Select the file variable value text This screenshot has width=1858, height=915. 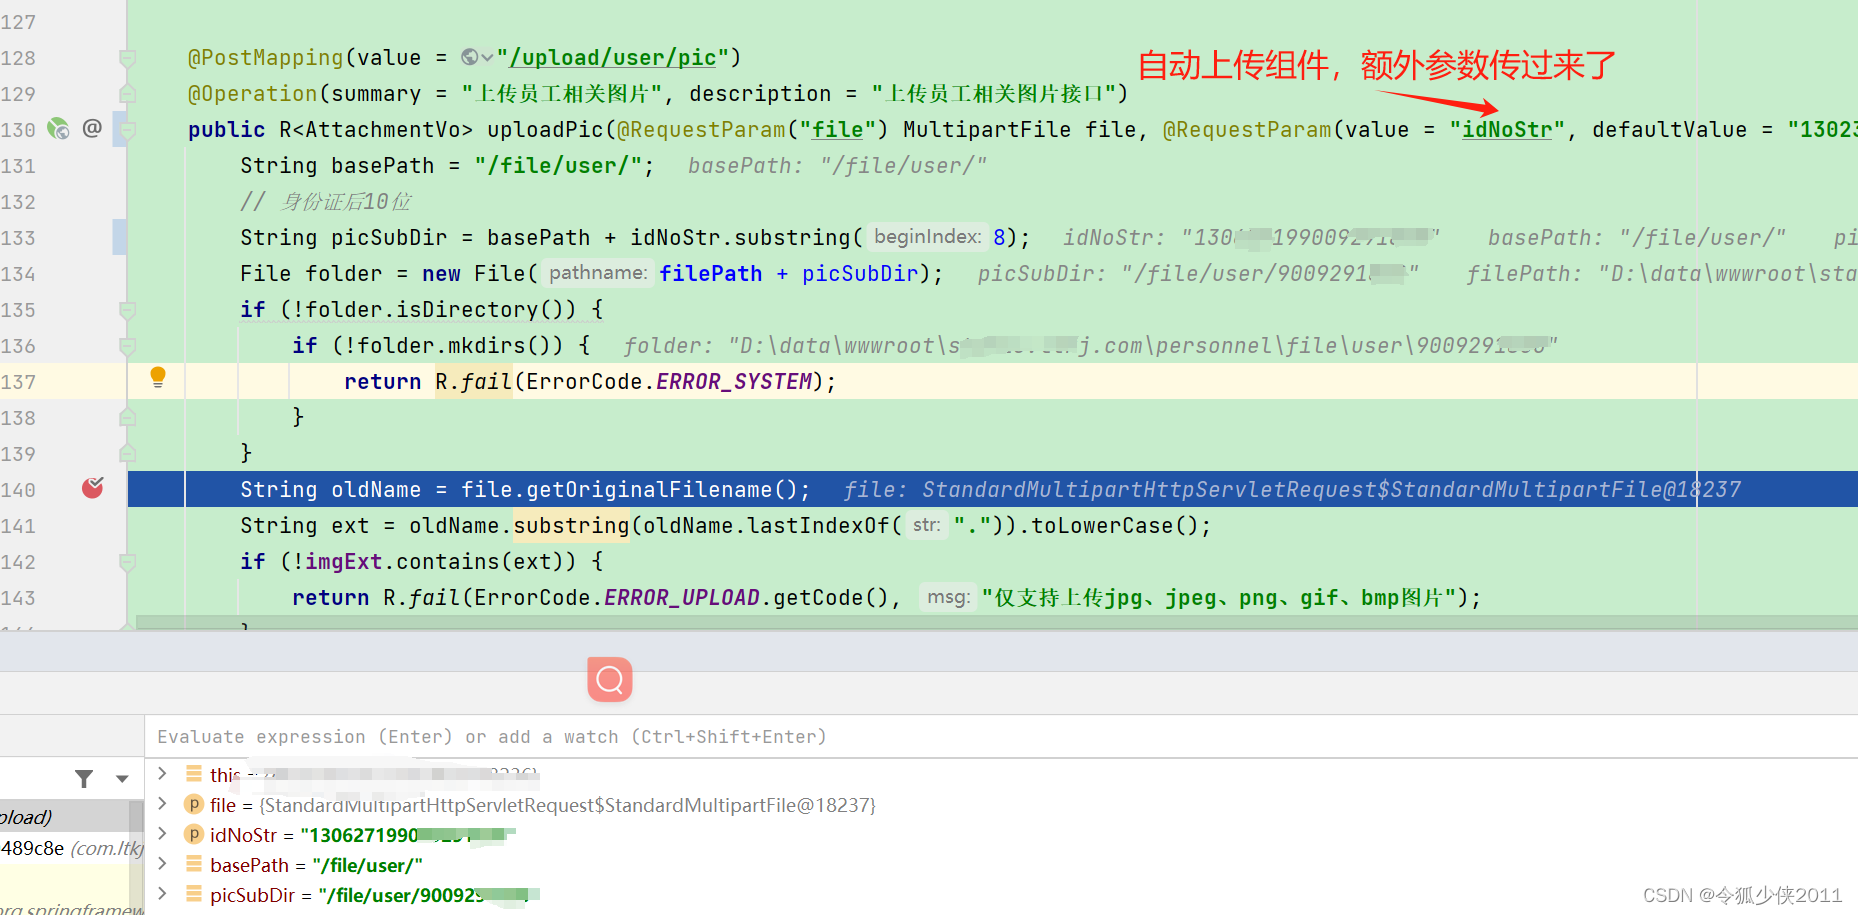[567, 805]
